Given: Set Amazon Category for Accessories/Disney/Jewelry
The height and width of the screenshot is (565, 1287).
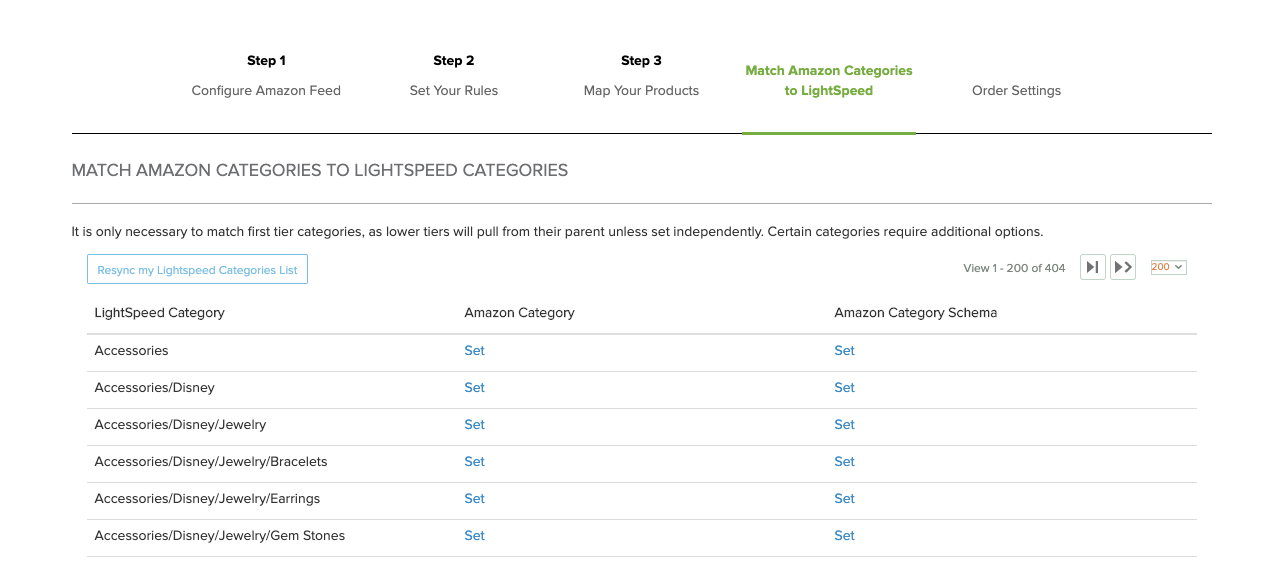Looking at the screenshot, I should (474, 425).
